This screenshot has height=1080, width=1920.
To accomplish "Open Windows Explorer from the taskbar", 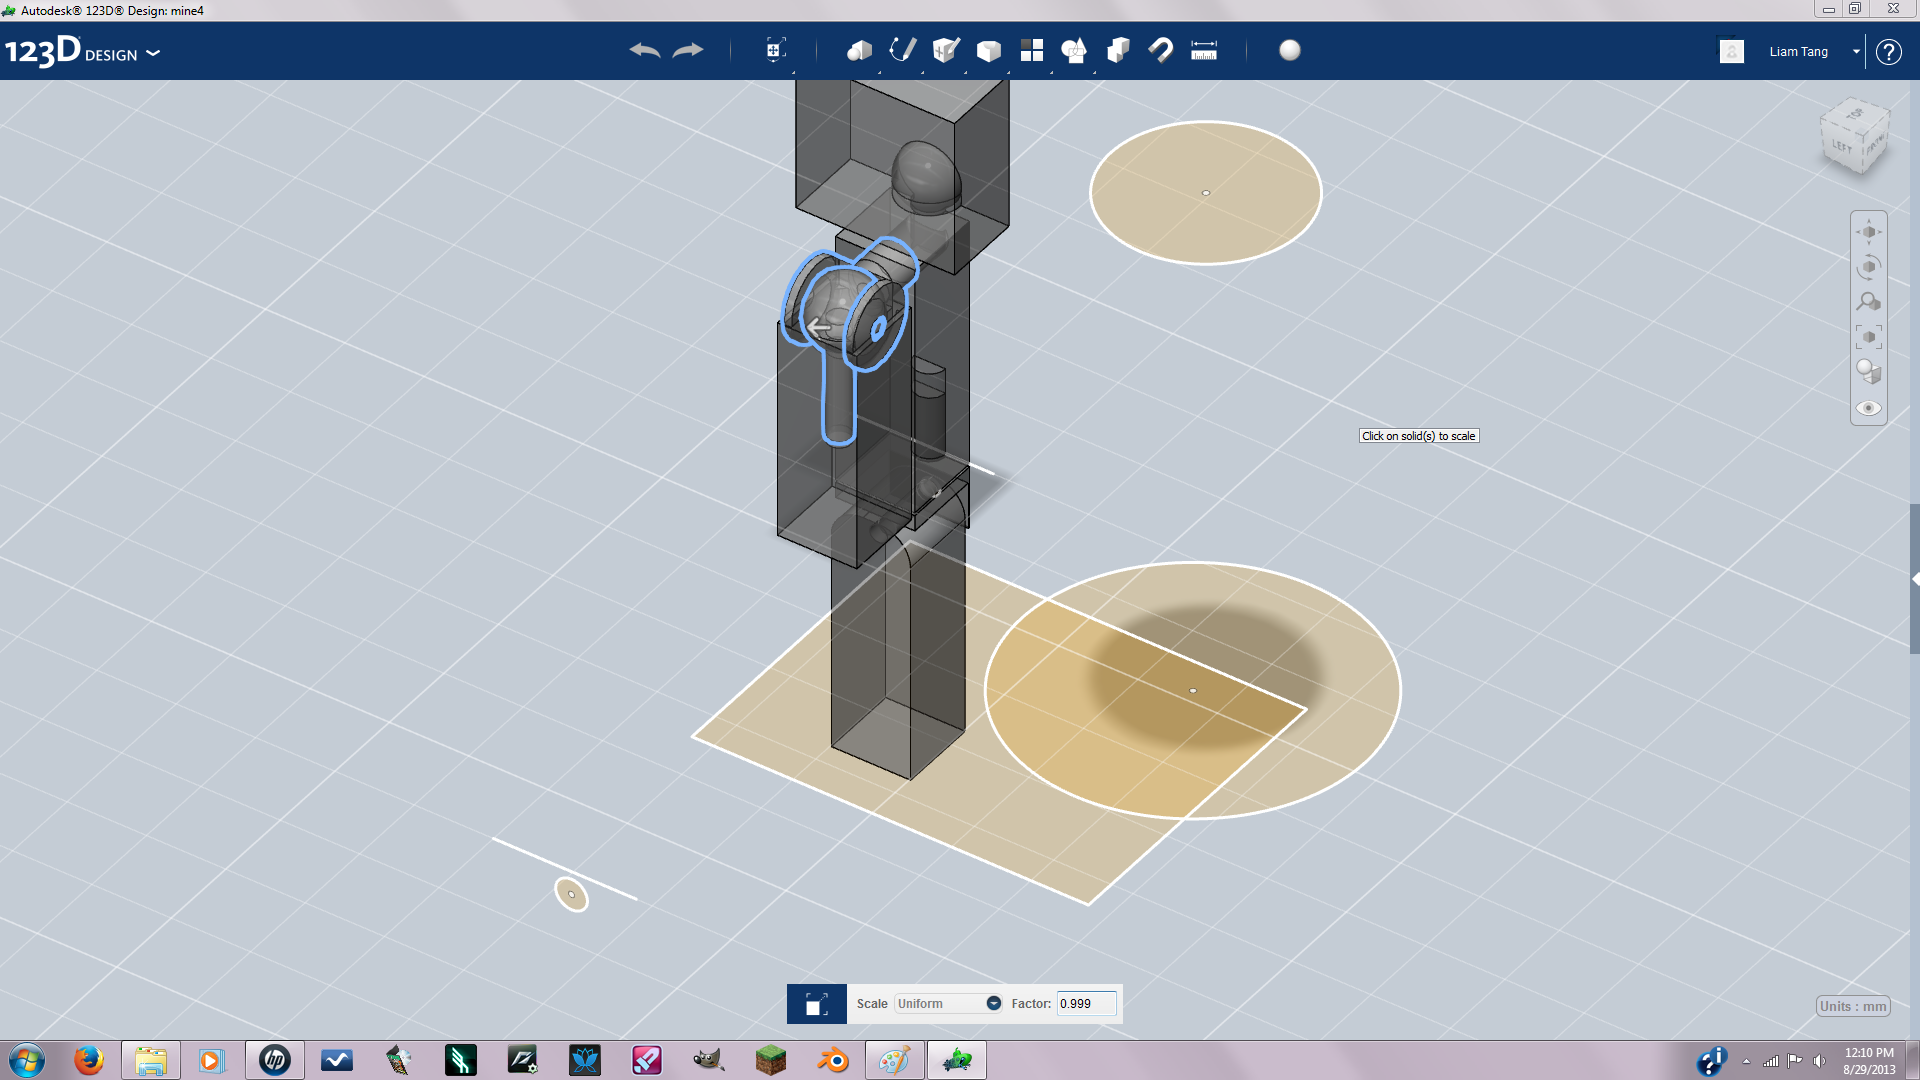I will (151, 1060).
